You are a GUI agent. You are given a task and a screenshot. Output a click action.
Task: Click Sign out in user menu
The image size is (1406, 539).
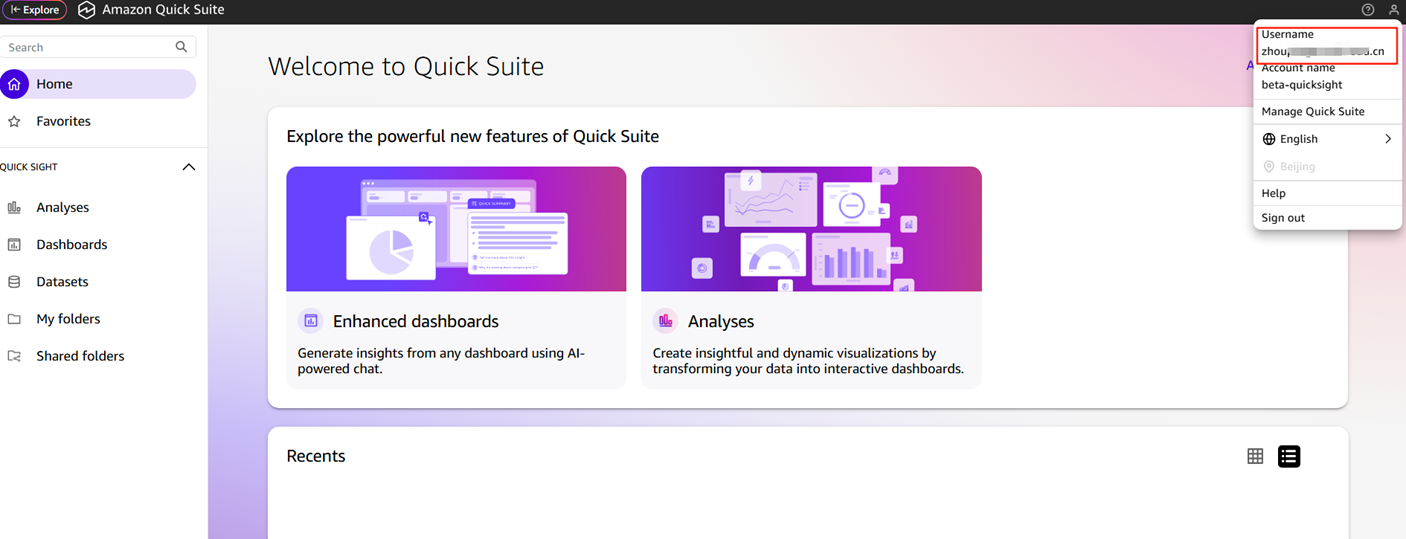click(1283, 217)
